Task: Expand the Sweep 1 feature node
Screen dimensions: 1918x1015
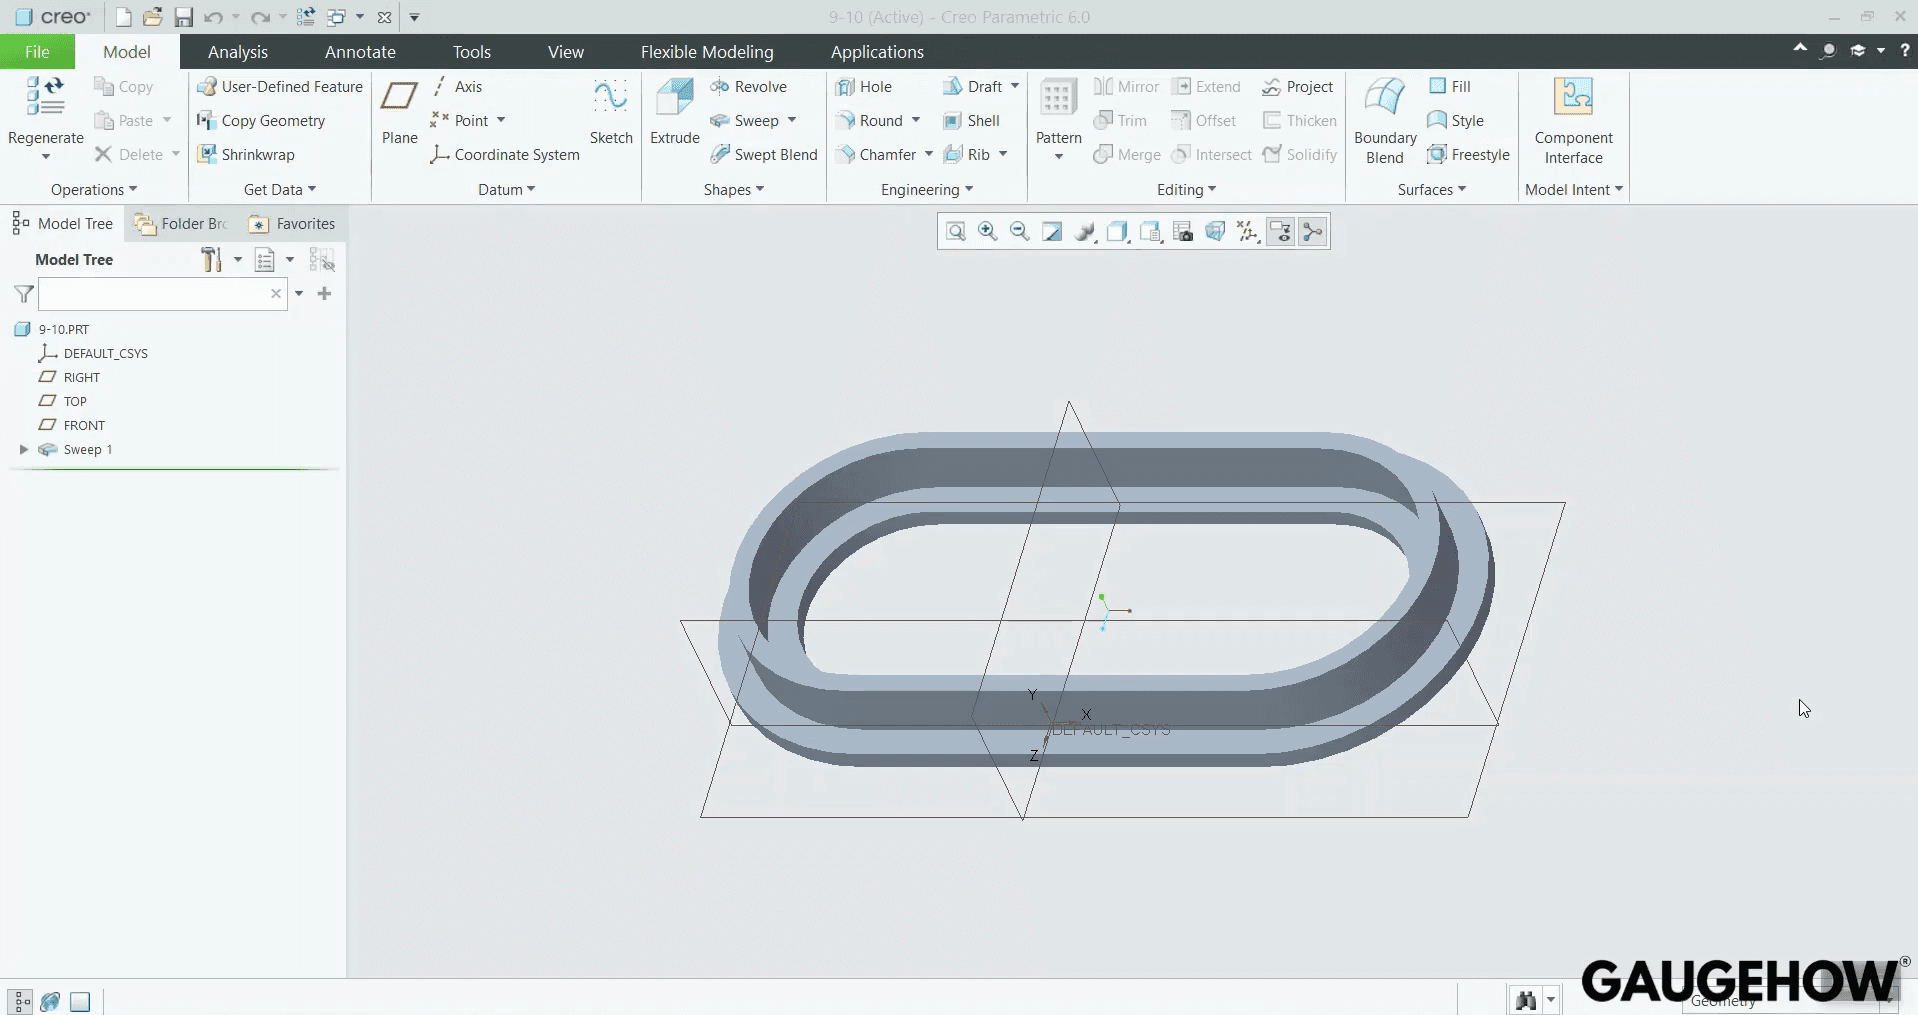Action: point(23,449)
